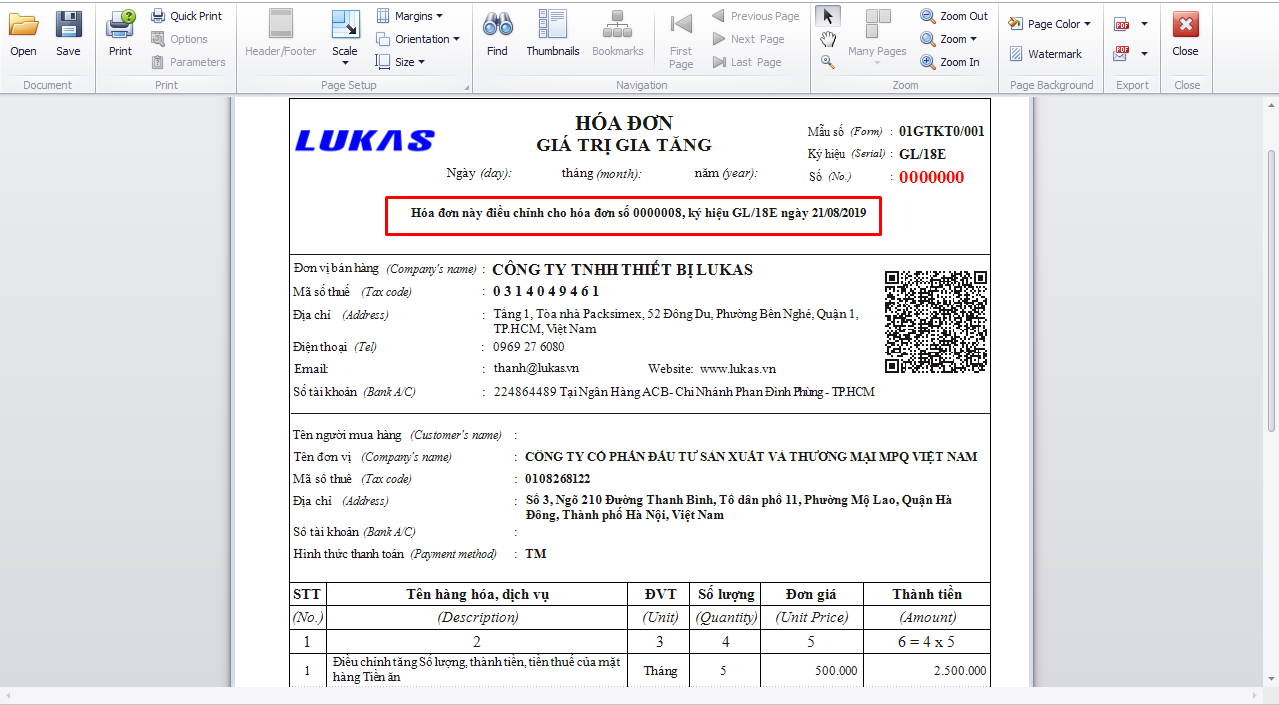Screen dimensions: 1279x705
Task: Go to the First Page
Action: (x=681, y=40)
